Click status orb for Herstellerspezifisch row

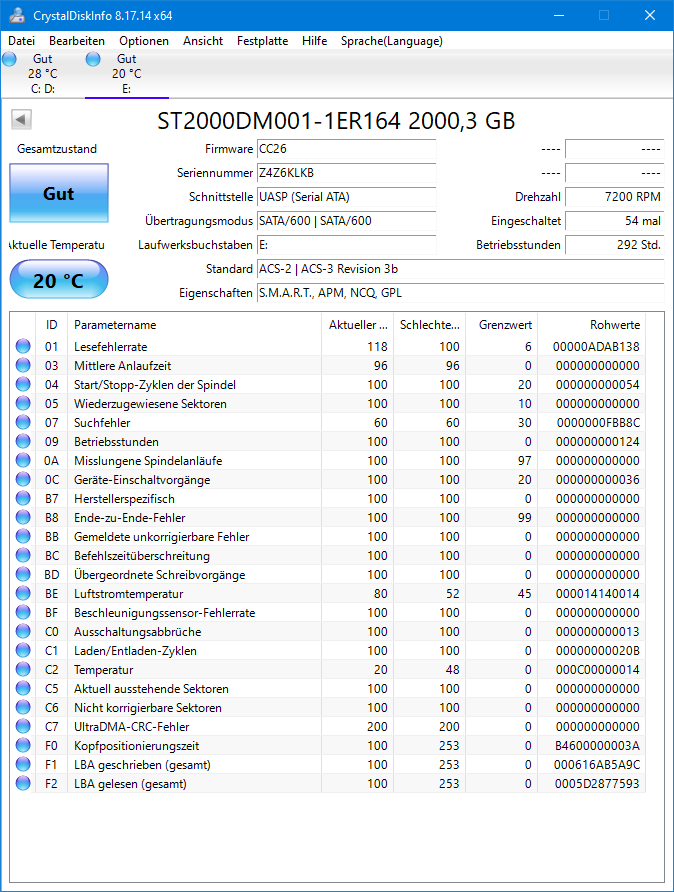click(x=23, y=498)
